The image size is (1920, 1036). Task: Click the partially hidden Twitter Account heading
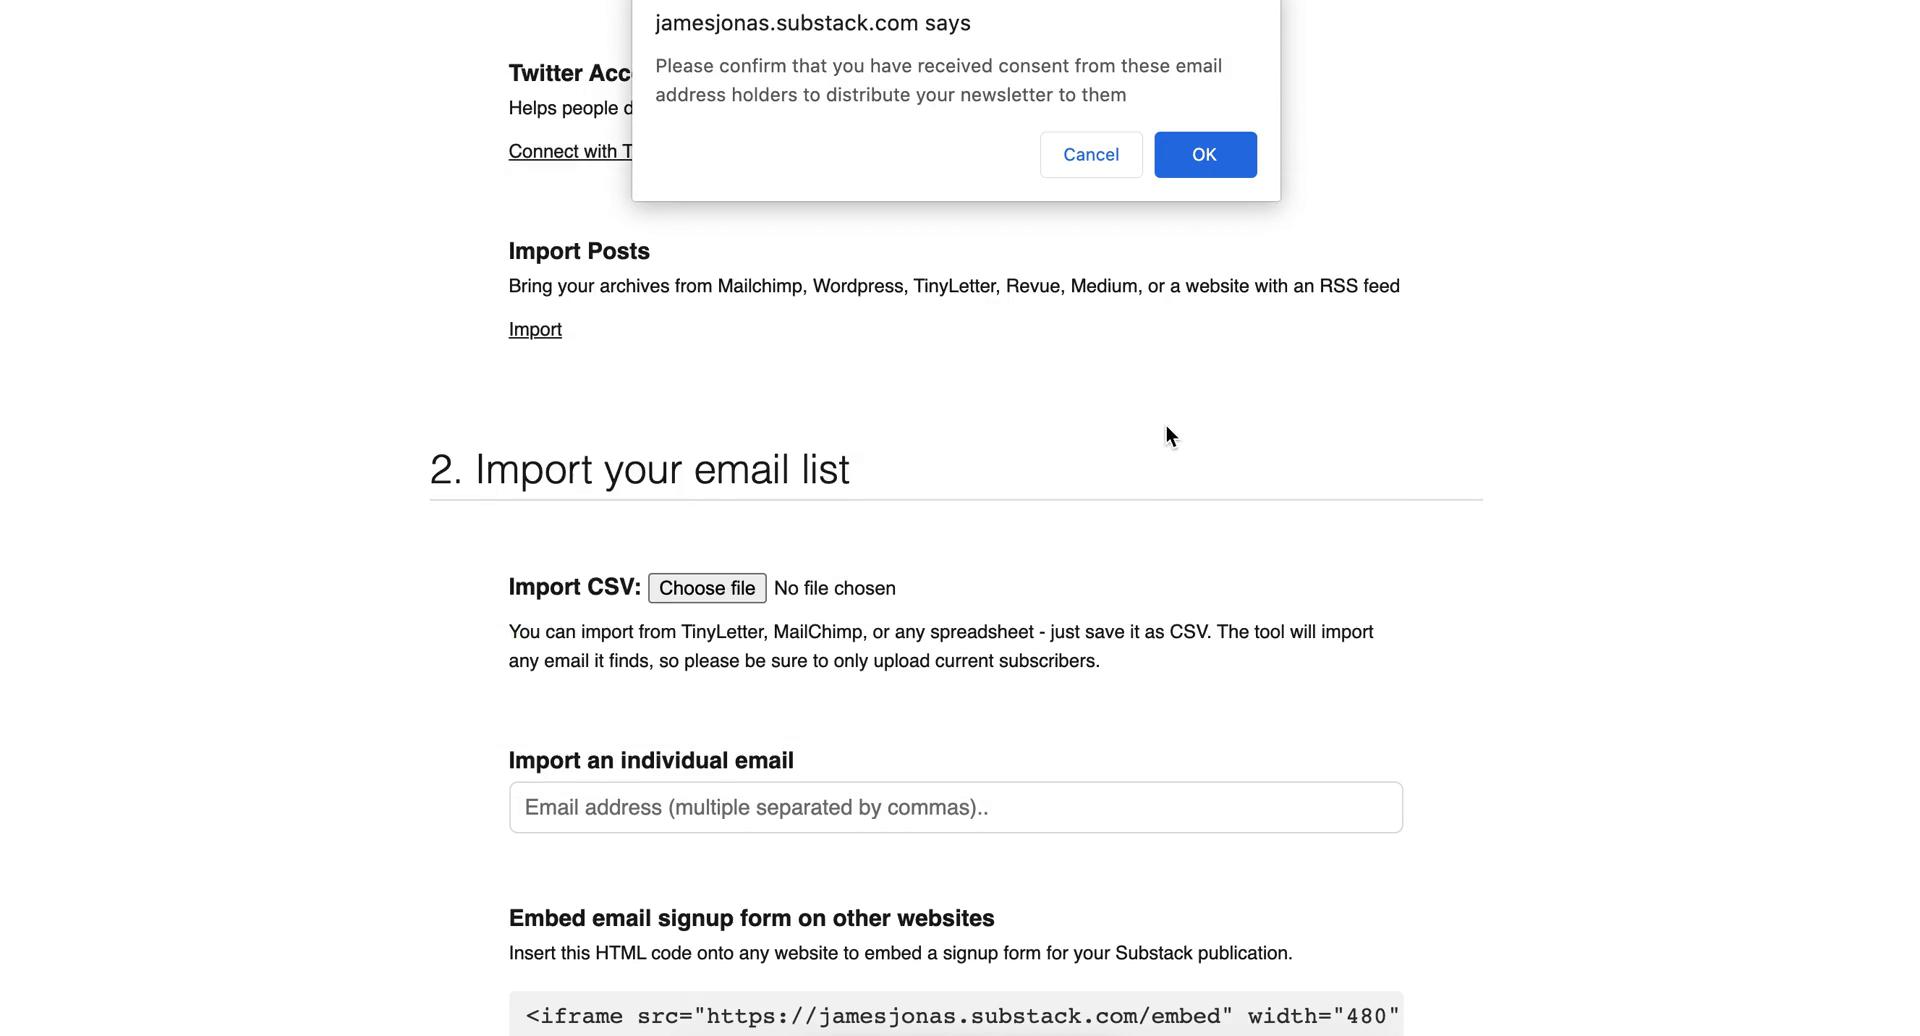click(x=570, y=73)
